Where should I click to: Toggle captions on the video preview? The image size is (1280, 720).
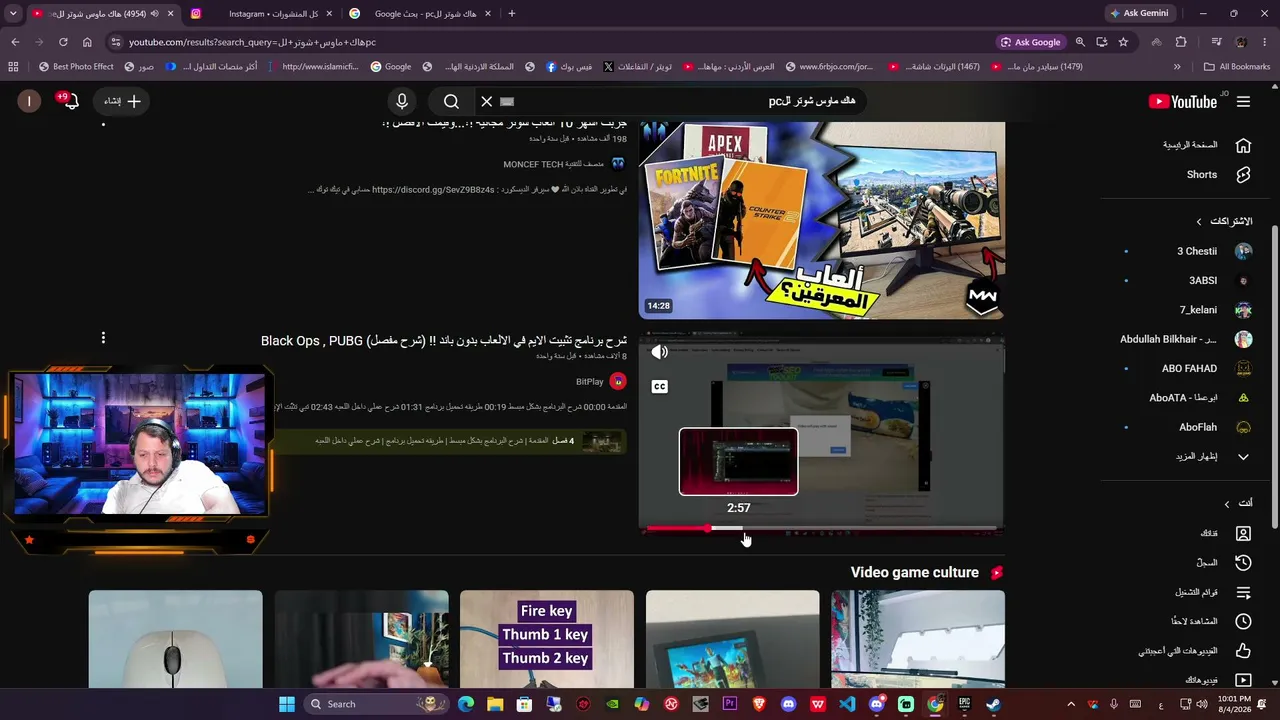coord(660,387)
